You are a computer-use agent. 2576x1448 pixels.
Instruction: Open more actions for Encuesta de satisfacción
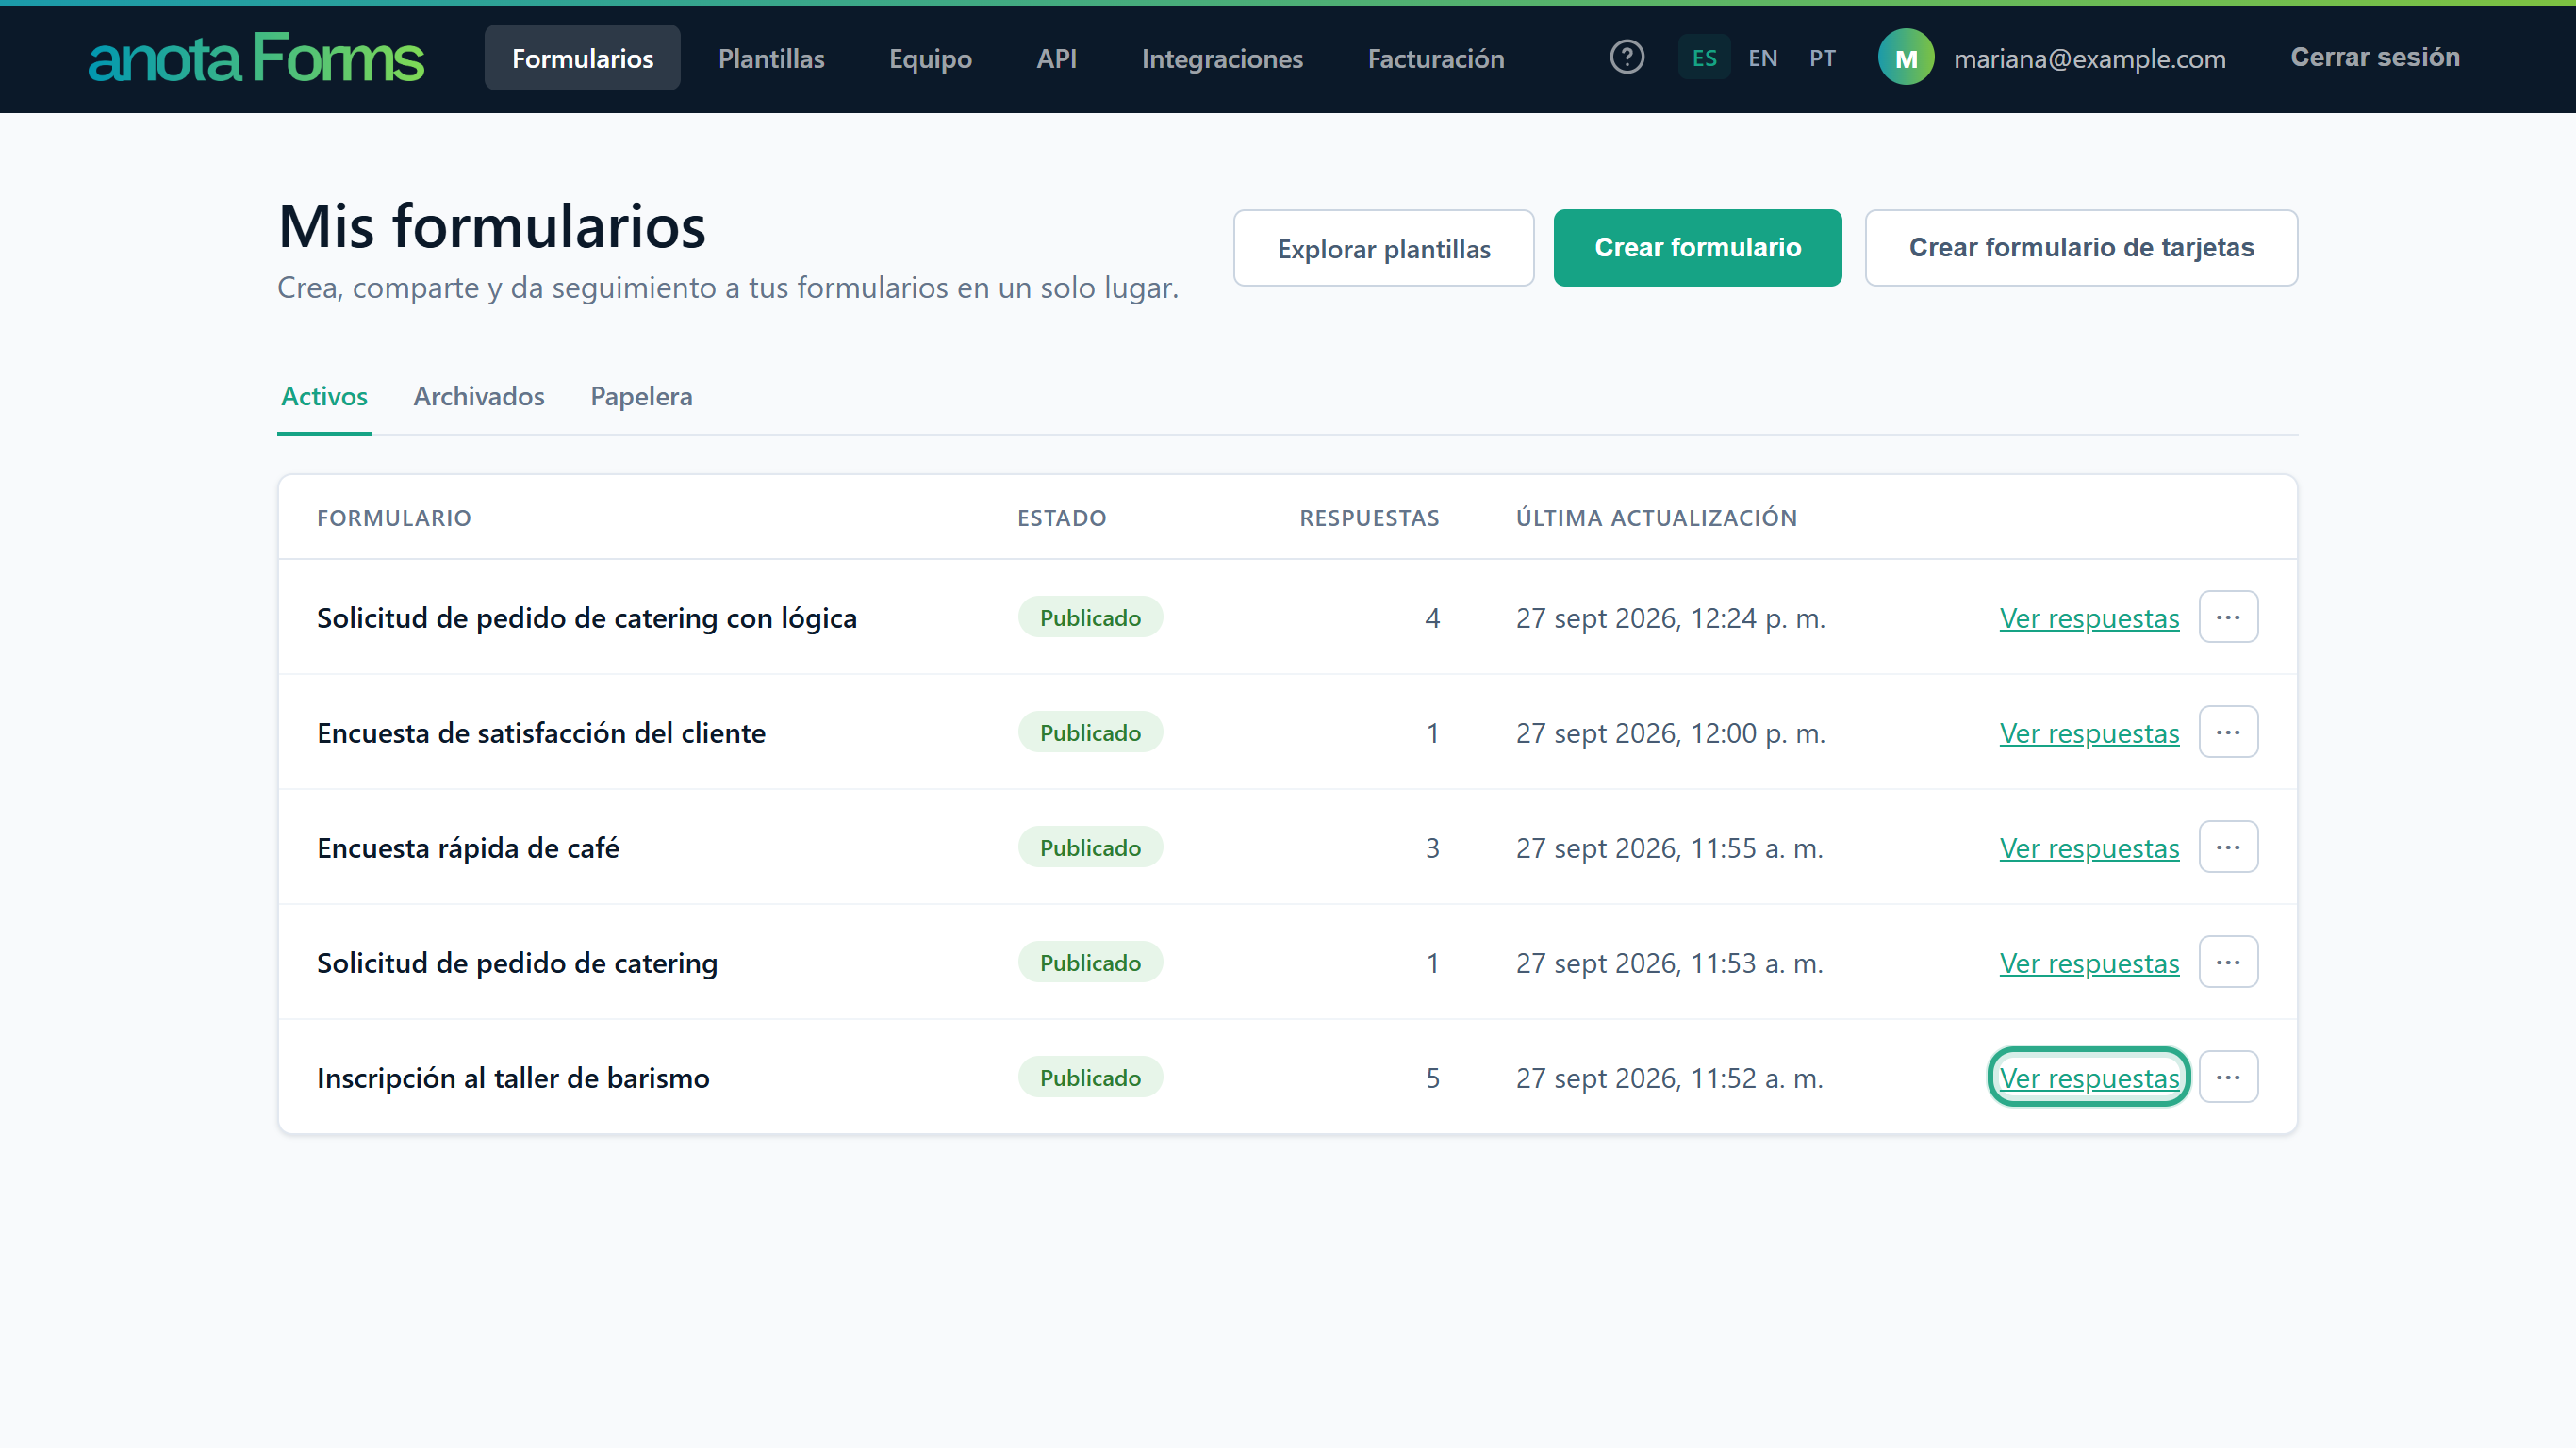2228,732
